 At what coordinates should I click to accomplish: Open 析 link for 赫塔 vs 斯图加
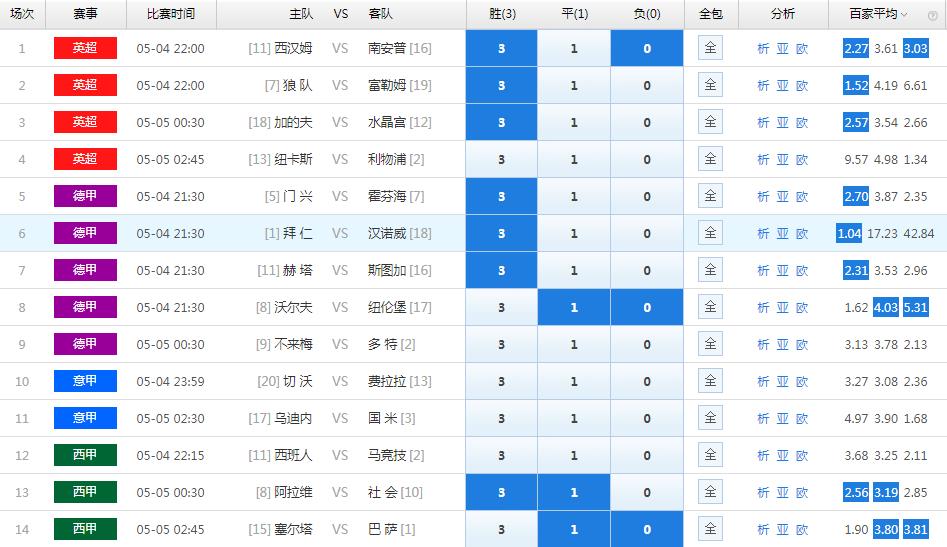[763, 270]
